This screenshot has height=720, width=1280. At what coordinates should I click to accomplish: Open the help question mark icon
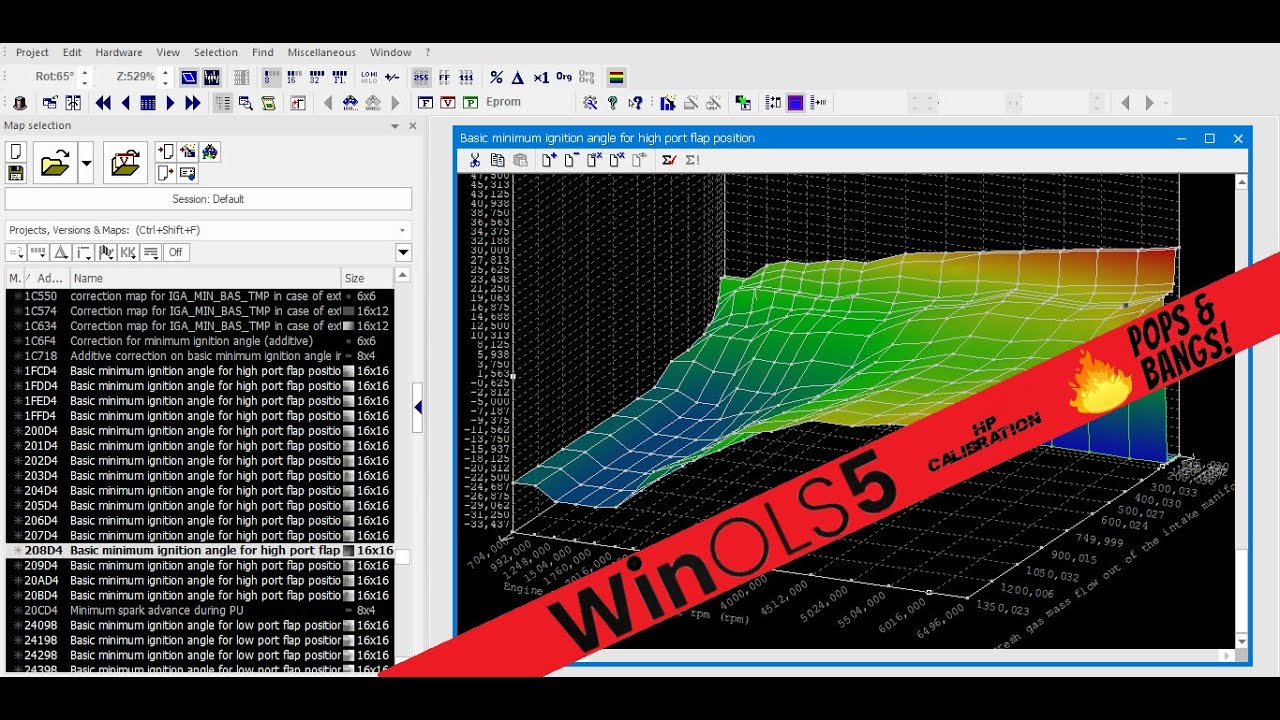[613, 102]
